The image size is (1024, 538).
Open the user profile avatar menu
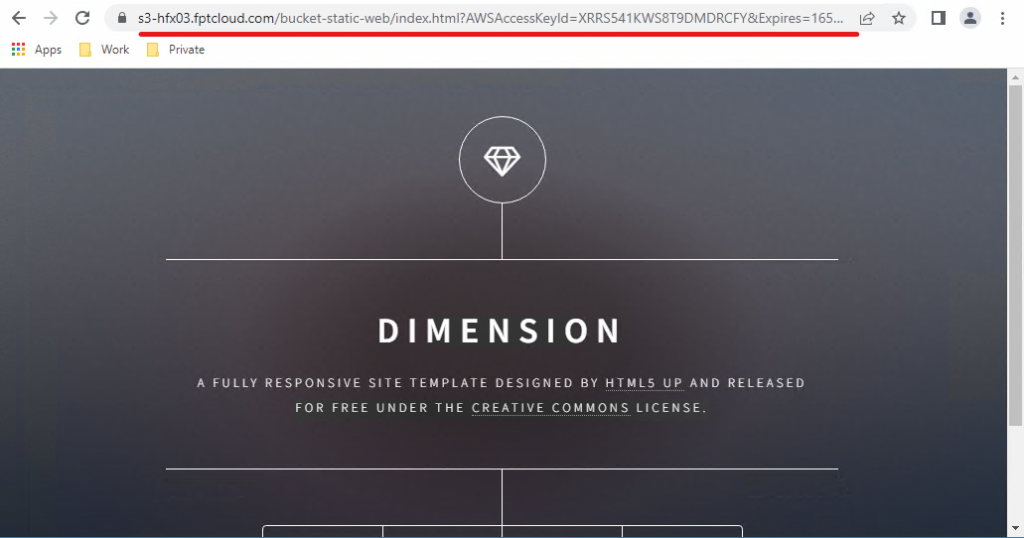coord(970,18)
